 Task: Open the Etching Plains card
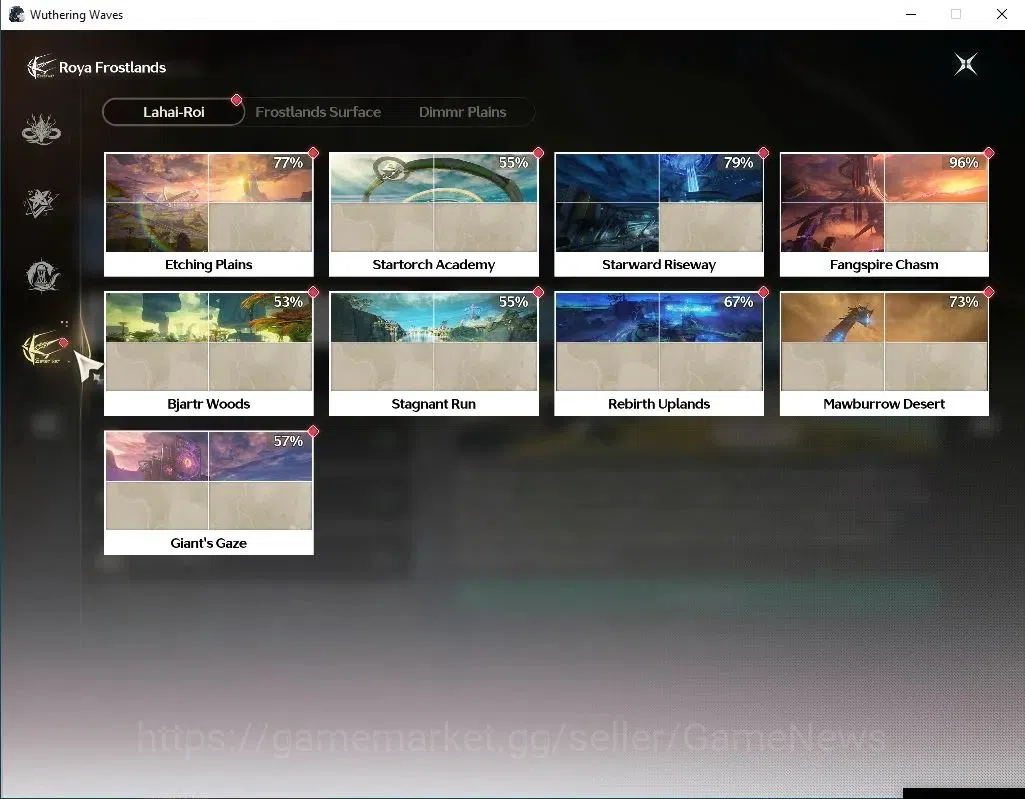[x=209, y=214]
